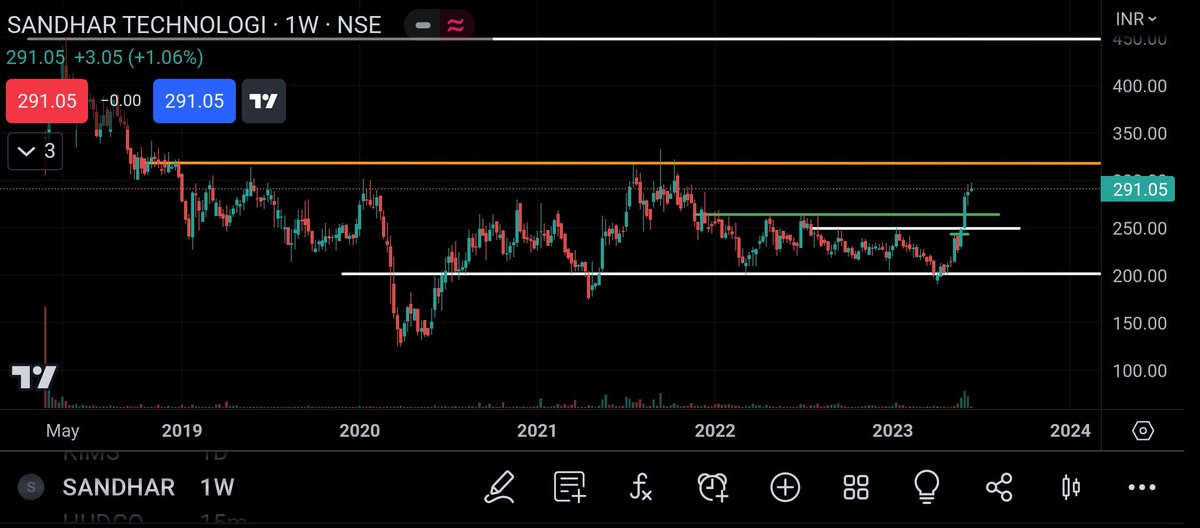The image size is (1200, 528).
Task: Click the 350.00 price scale label
Action: coord(1141,133)
